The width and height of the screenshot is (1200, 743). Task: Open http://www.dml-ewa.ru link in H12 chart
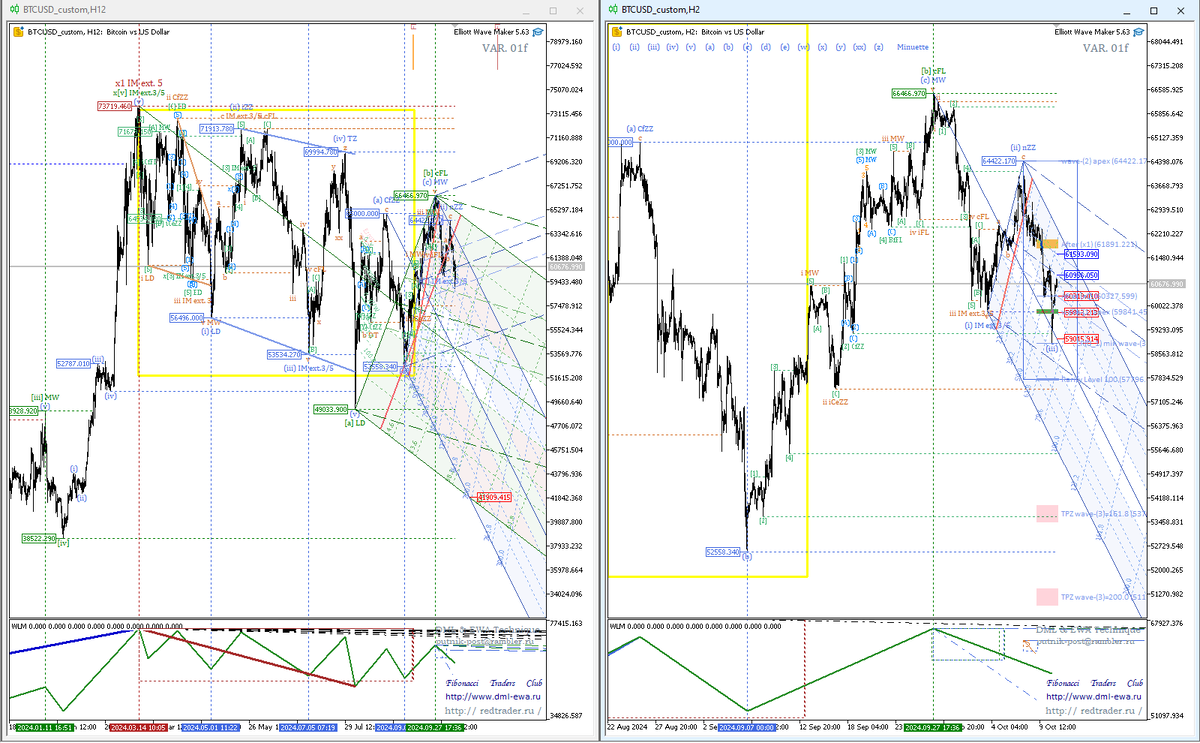[494, 697]
